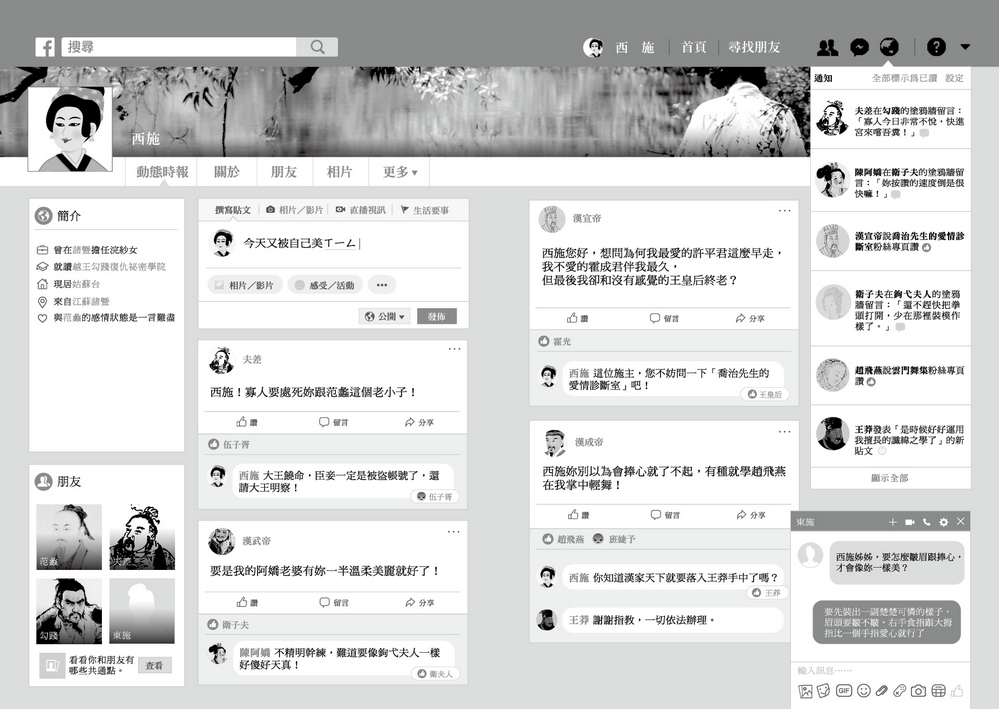This screenshot has height=709, width=999.
Task: Click the post composer text area
Action: coord(333,243)
